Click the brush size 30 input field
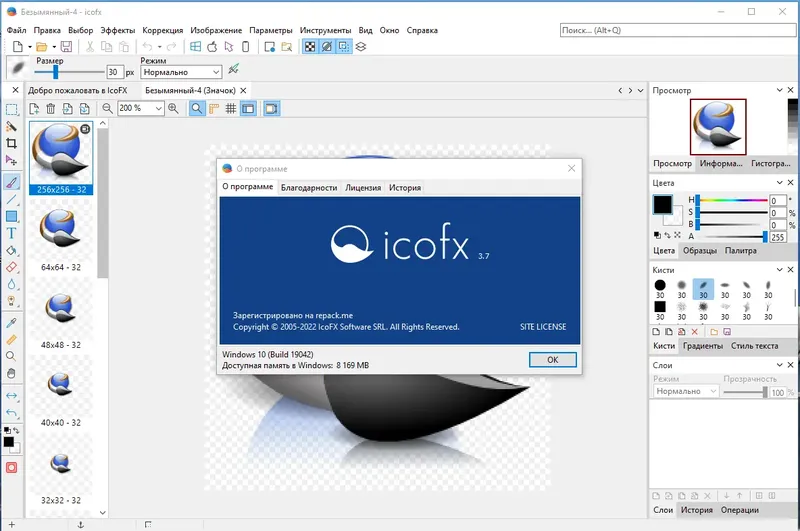Screen dimensions: 800x531 coord(115,72)
